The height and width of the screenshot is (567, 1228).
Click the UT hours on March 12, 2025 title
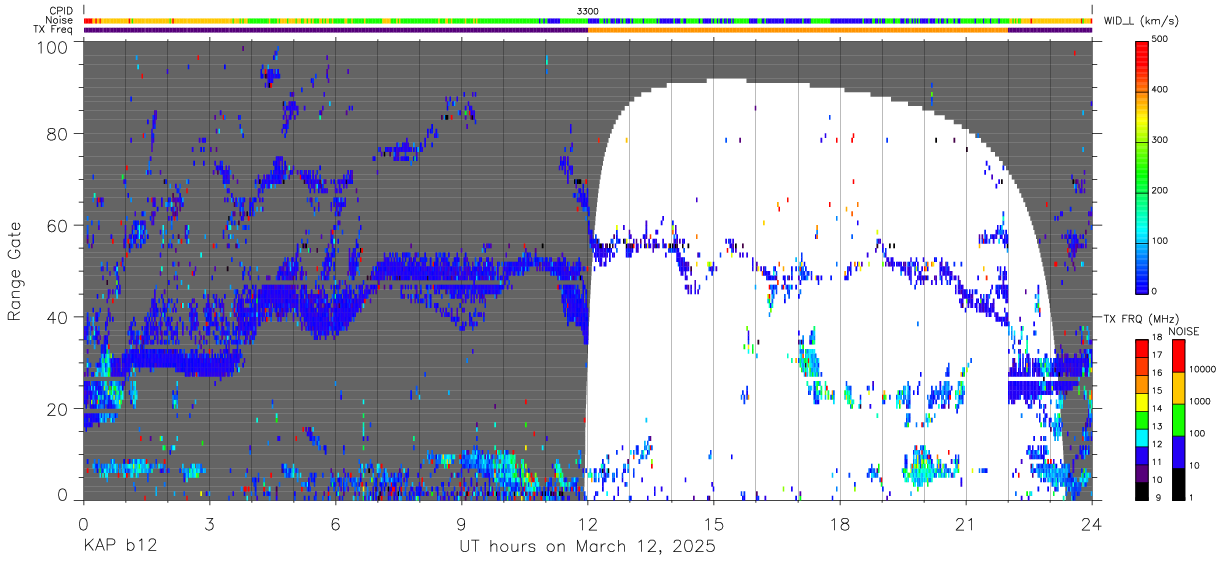[586, 547]
